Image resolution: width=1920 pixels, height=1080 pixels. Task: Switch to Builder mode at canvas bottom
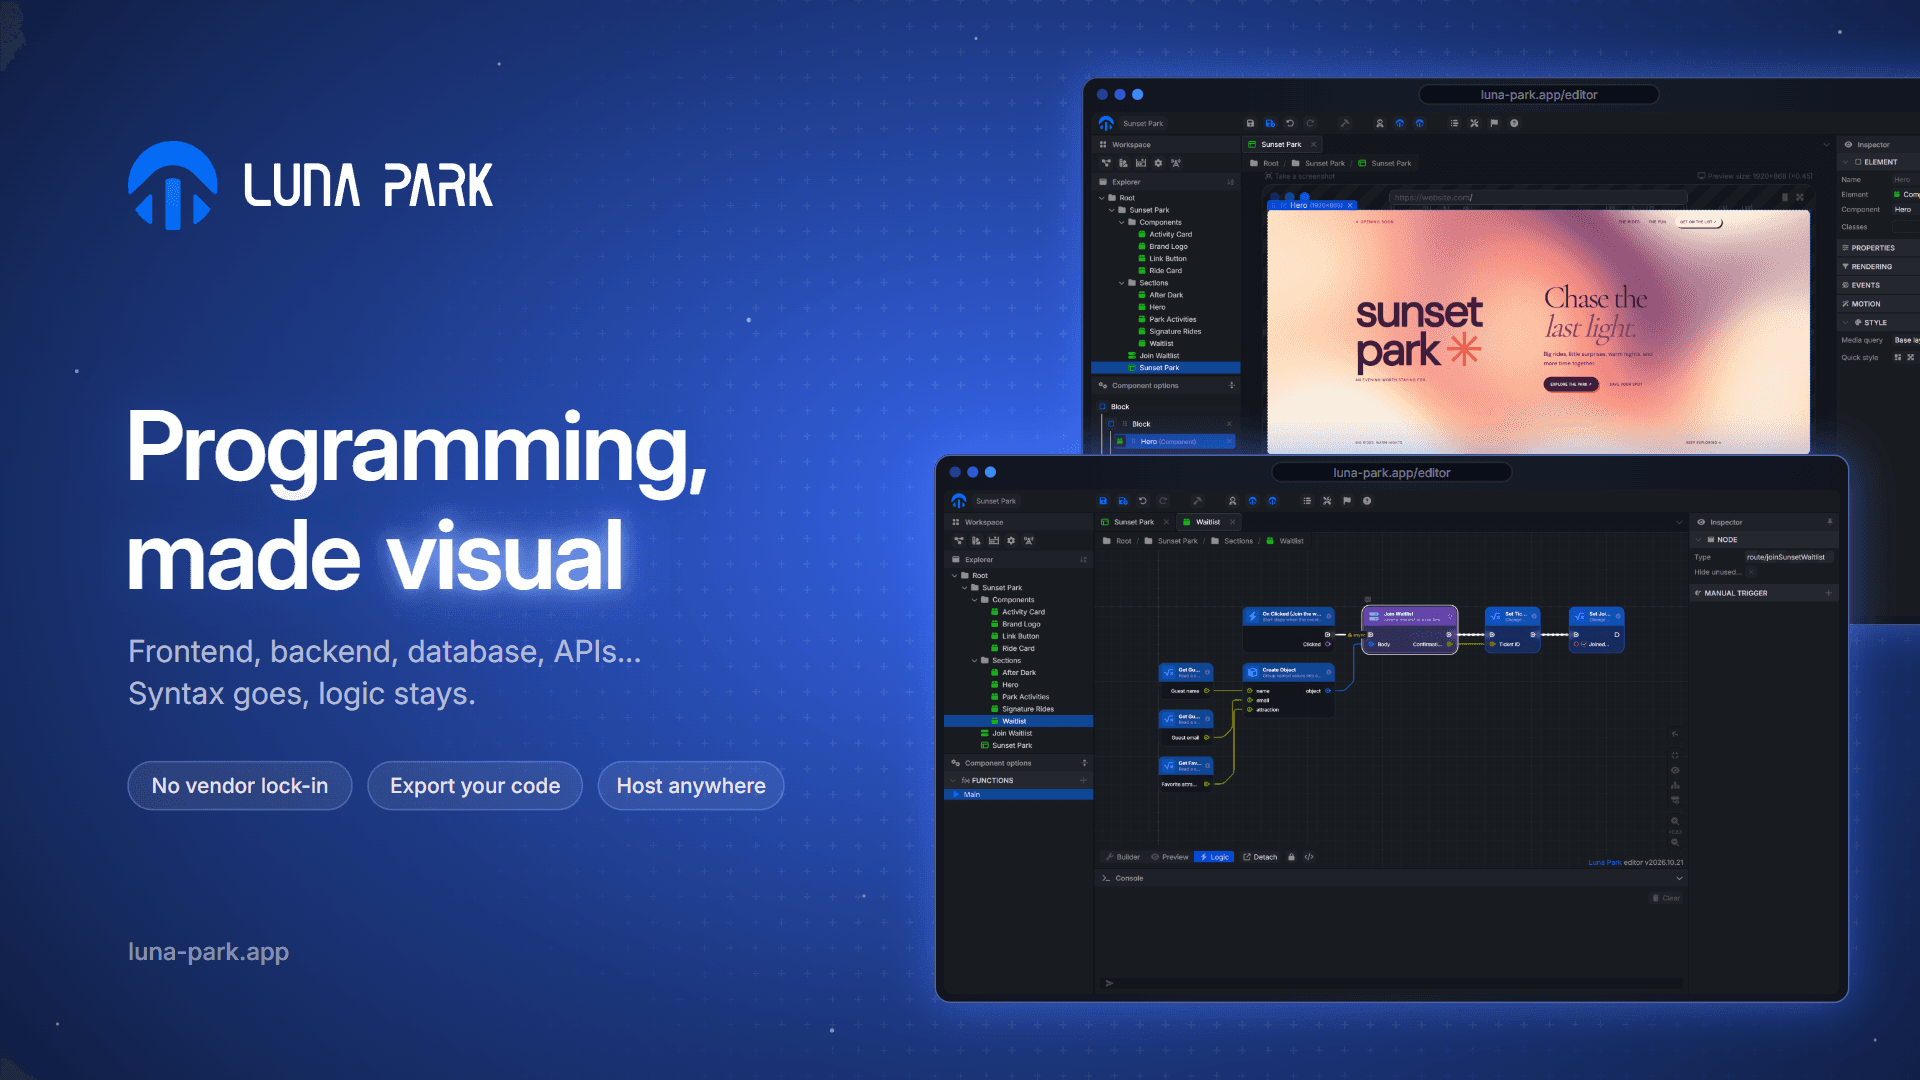pyautogui.click(x=1123, y=857)
